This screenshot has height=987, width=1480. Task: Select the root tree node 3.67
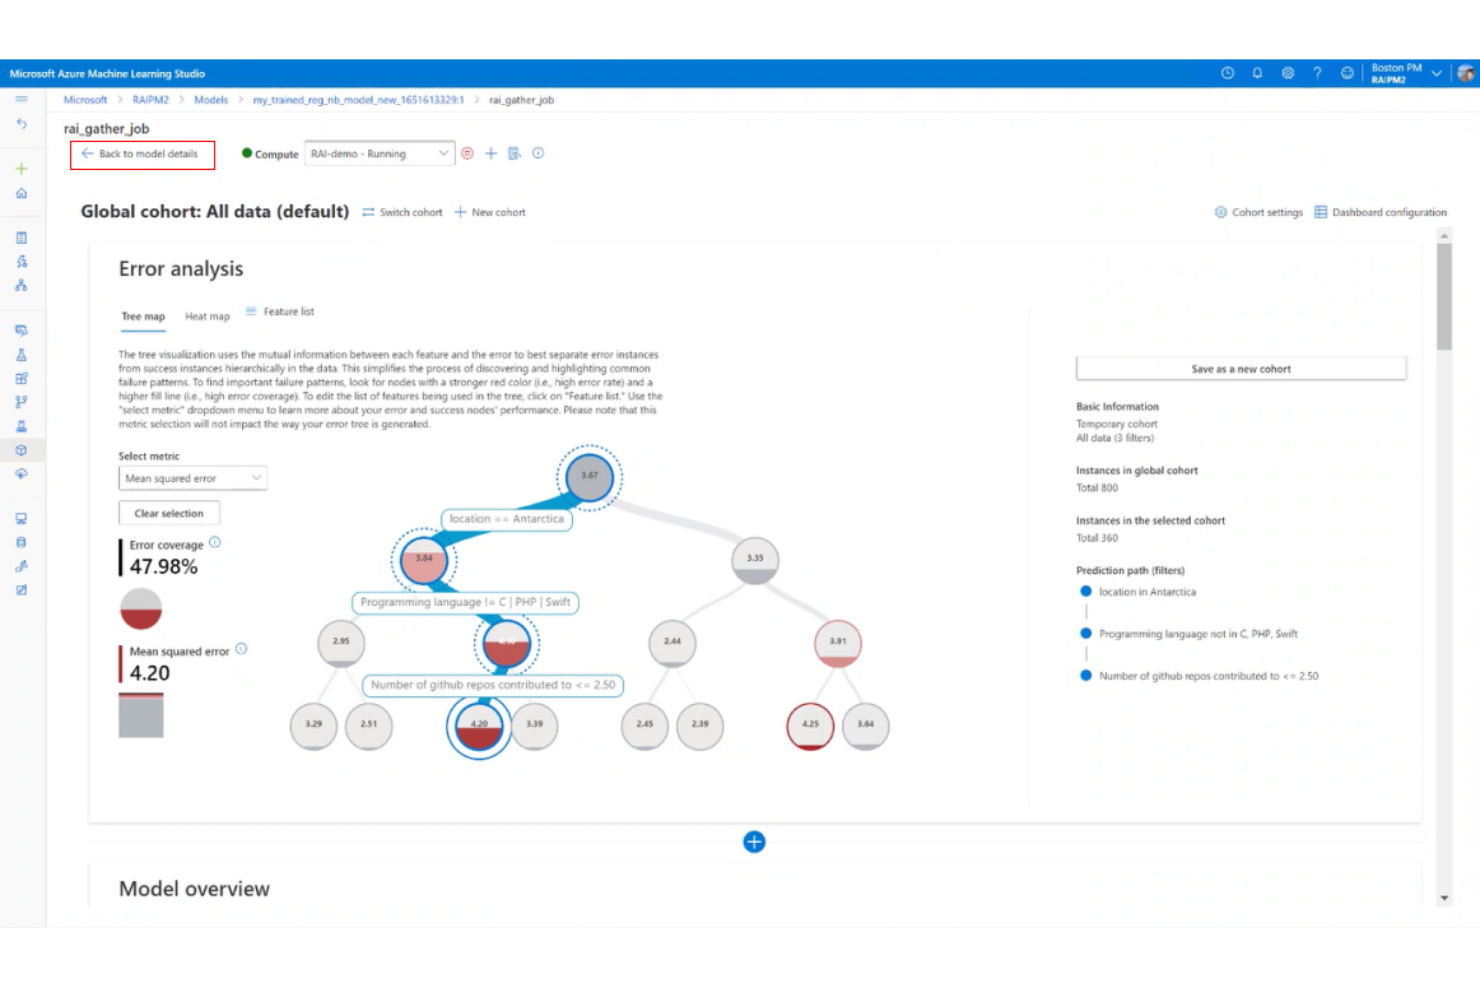point(589,476)
